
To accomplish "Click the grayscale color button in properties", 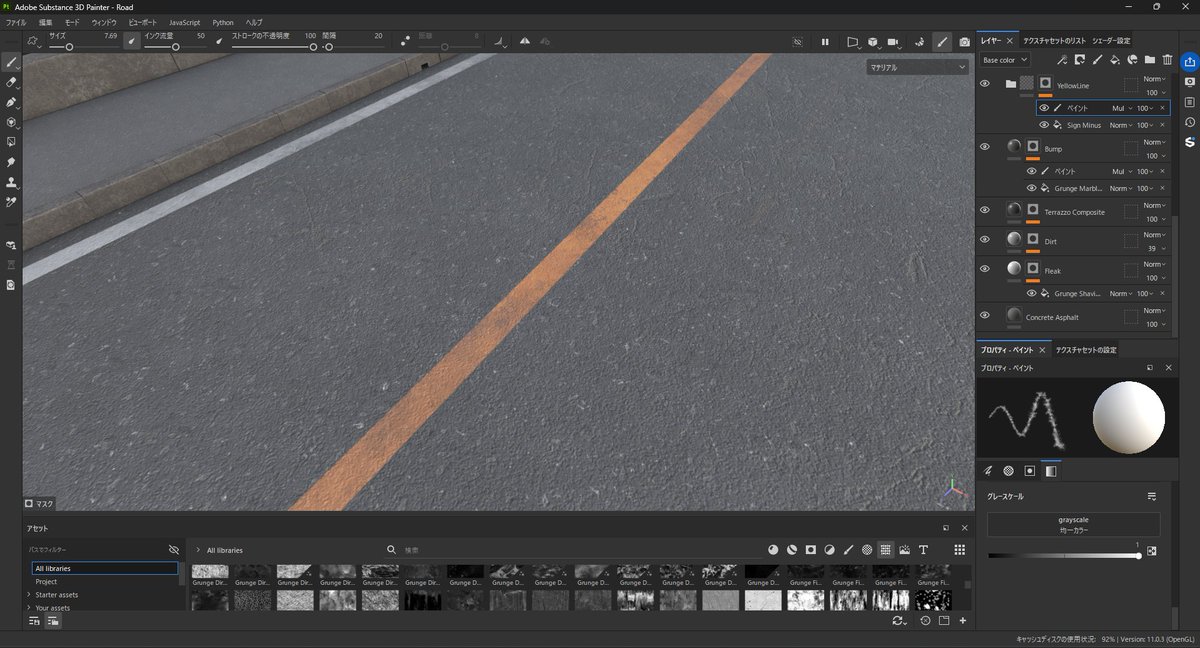I will (1074, 524).
